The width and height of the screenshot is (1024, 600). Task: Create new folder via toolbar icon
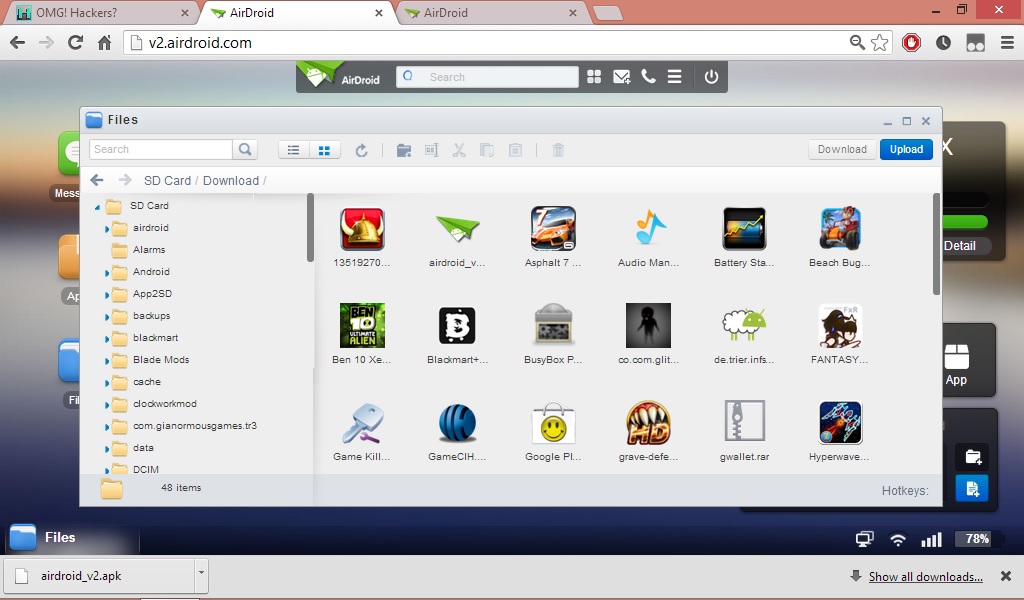[x=404, y=151]
